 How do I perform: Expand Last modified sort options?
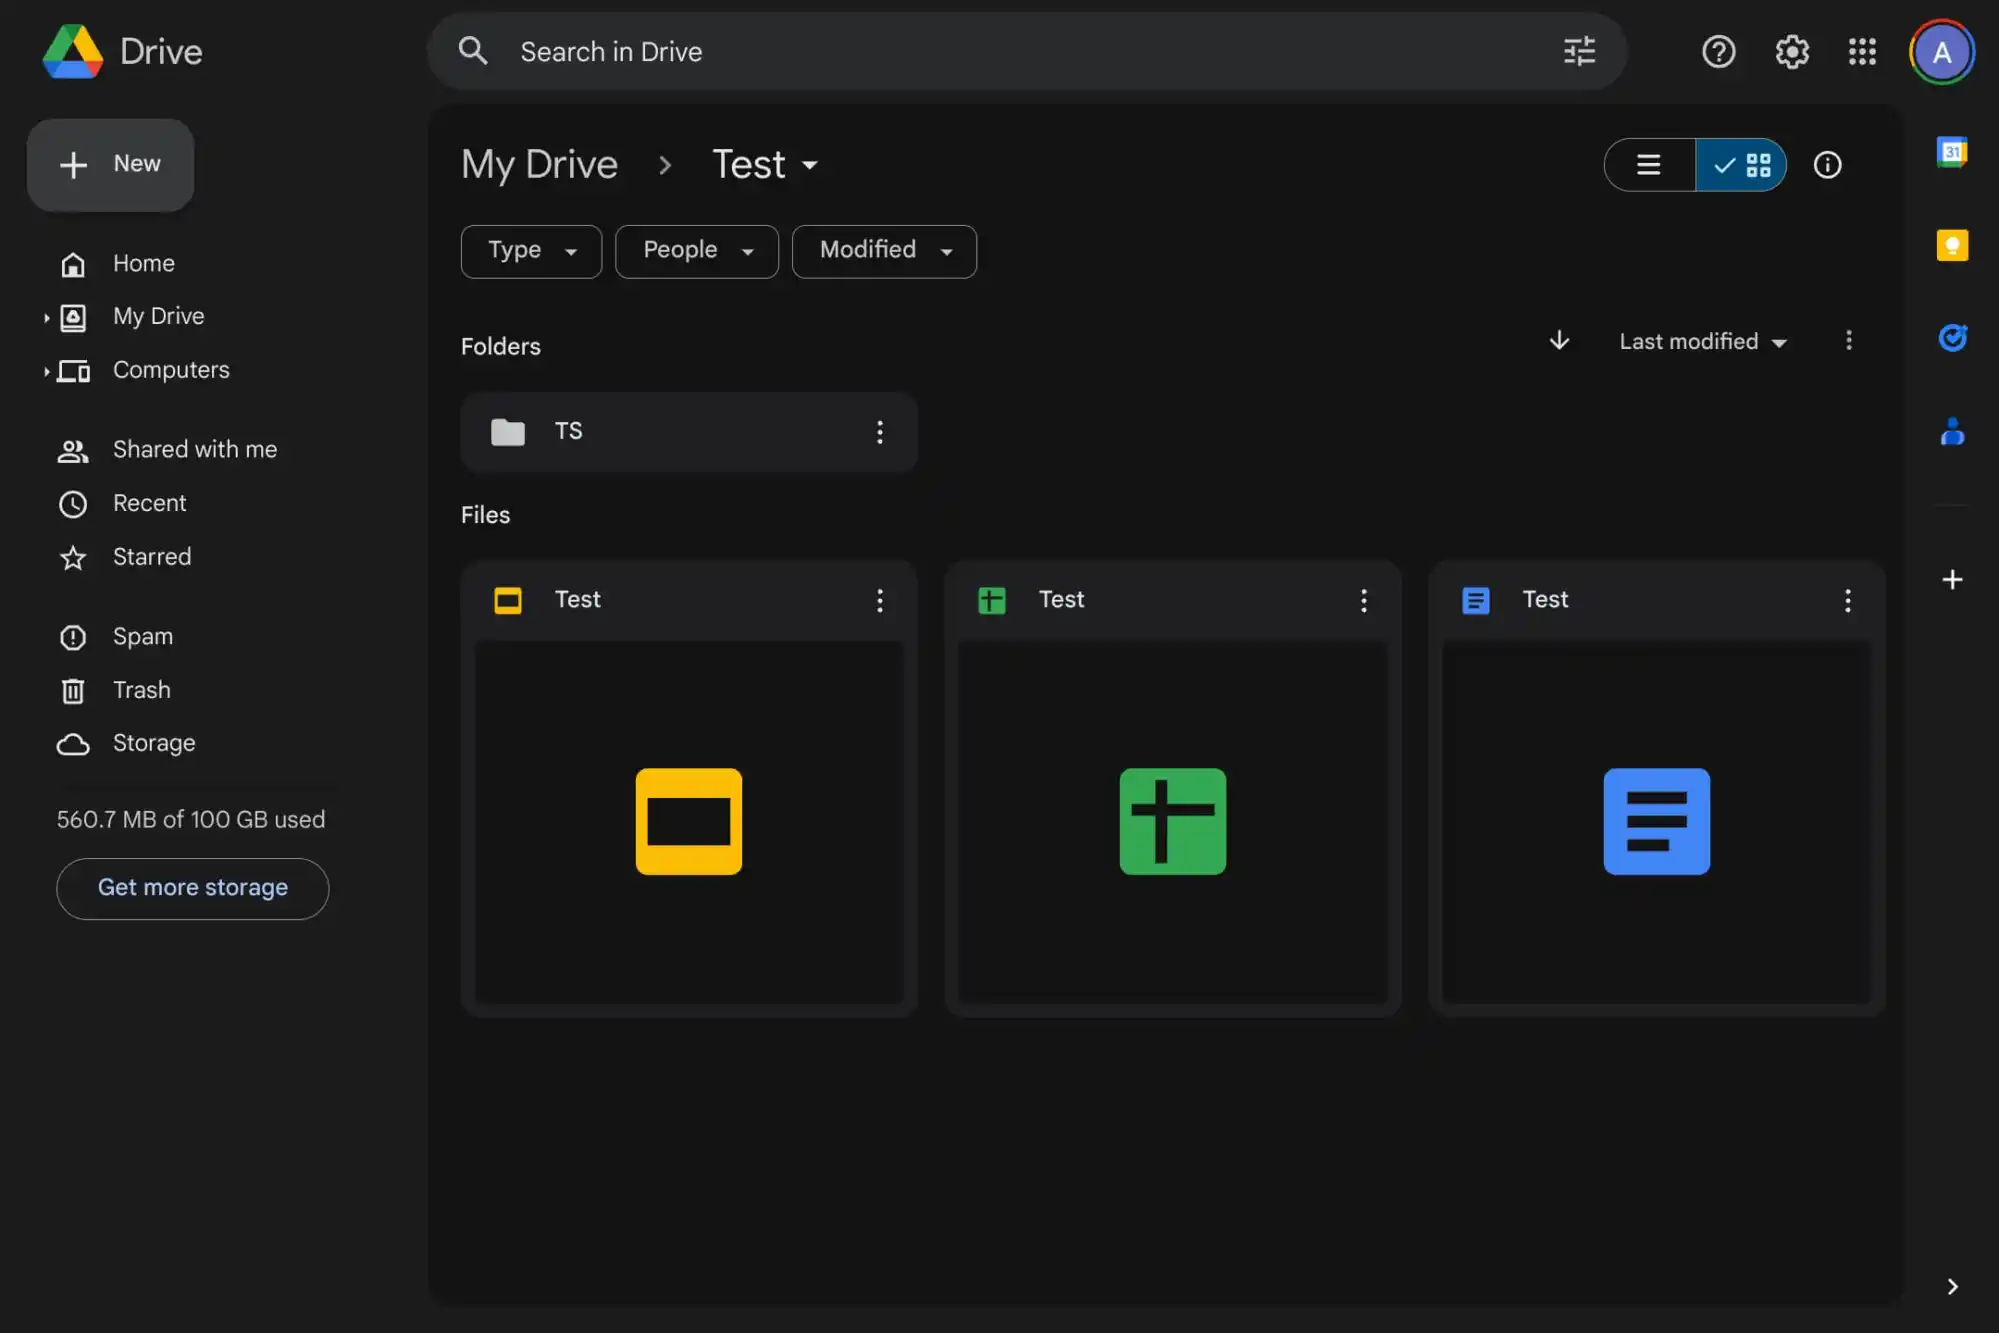[x=1703, y=341]
